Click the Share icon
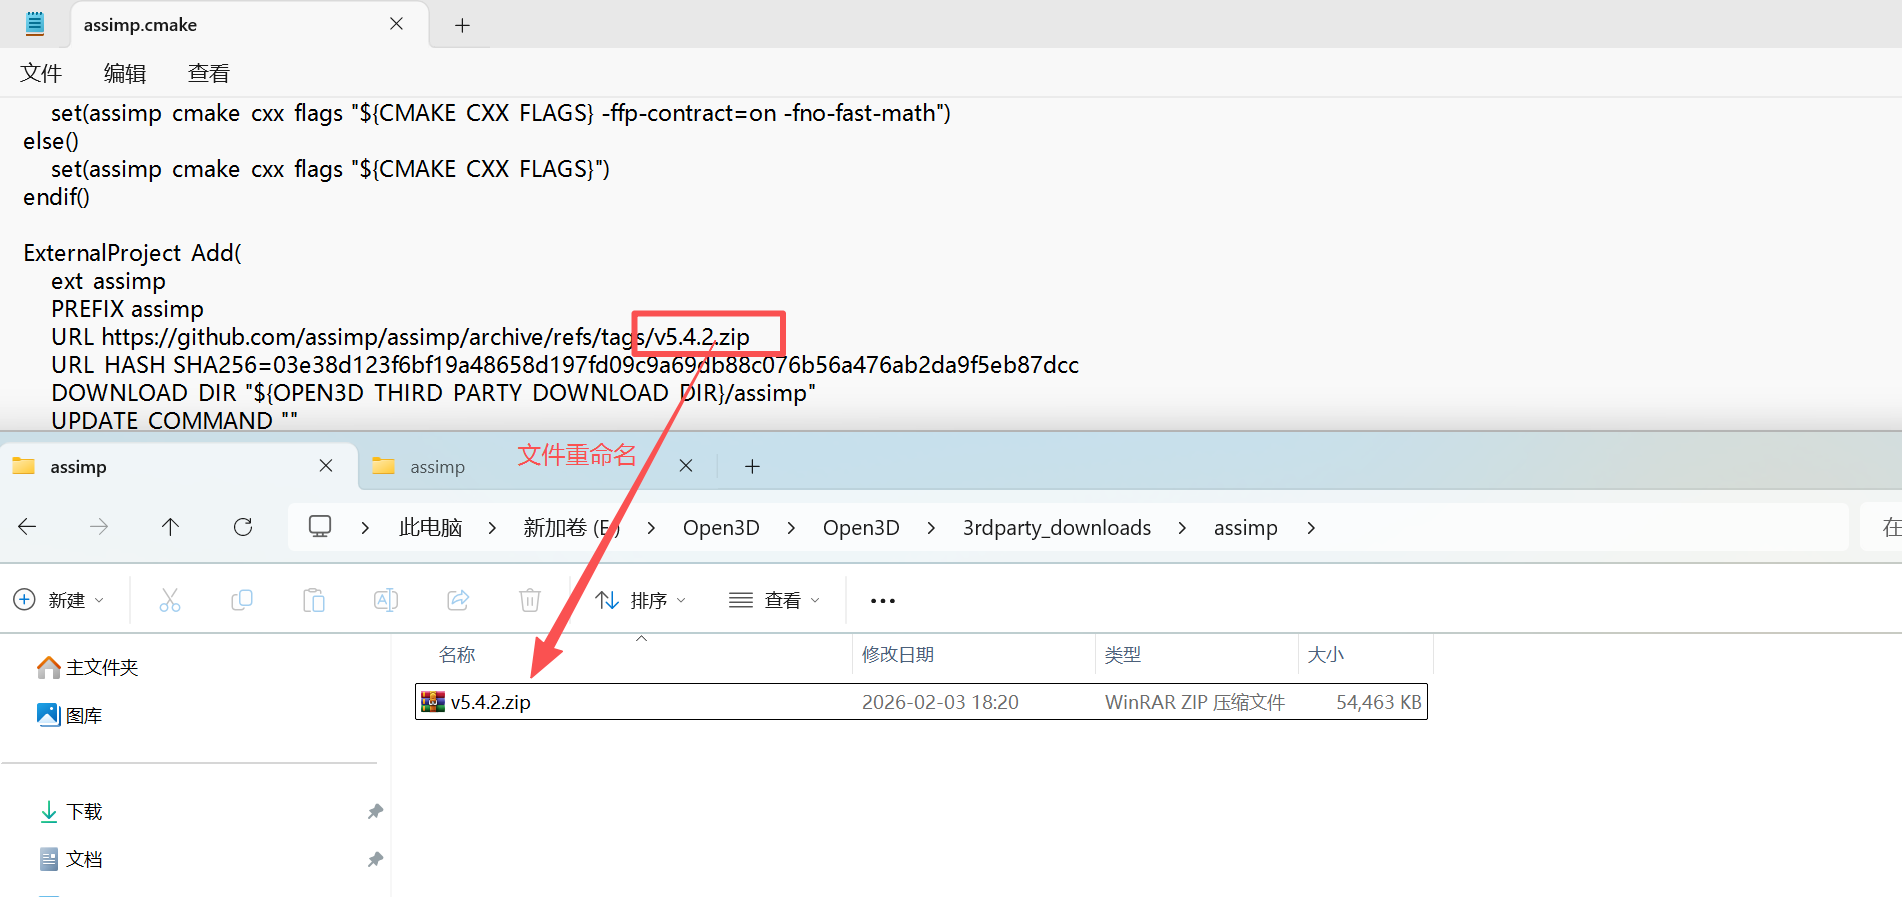Viewport: 1902px width, 897px height. 458,600
